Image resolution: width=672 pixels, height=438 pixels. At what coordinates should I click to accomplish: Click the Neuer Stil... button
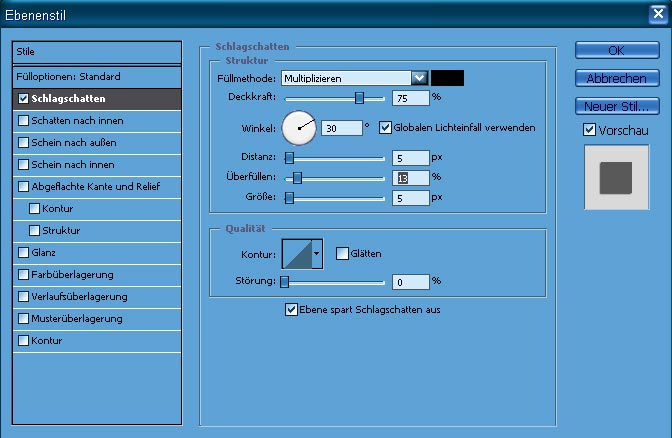[615, 105]
